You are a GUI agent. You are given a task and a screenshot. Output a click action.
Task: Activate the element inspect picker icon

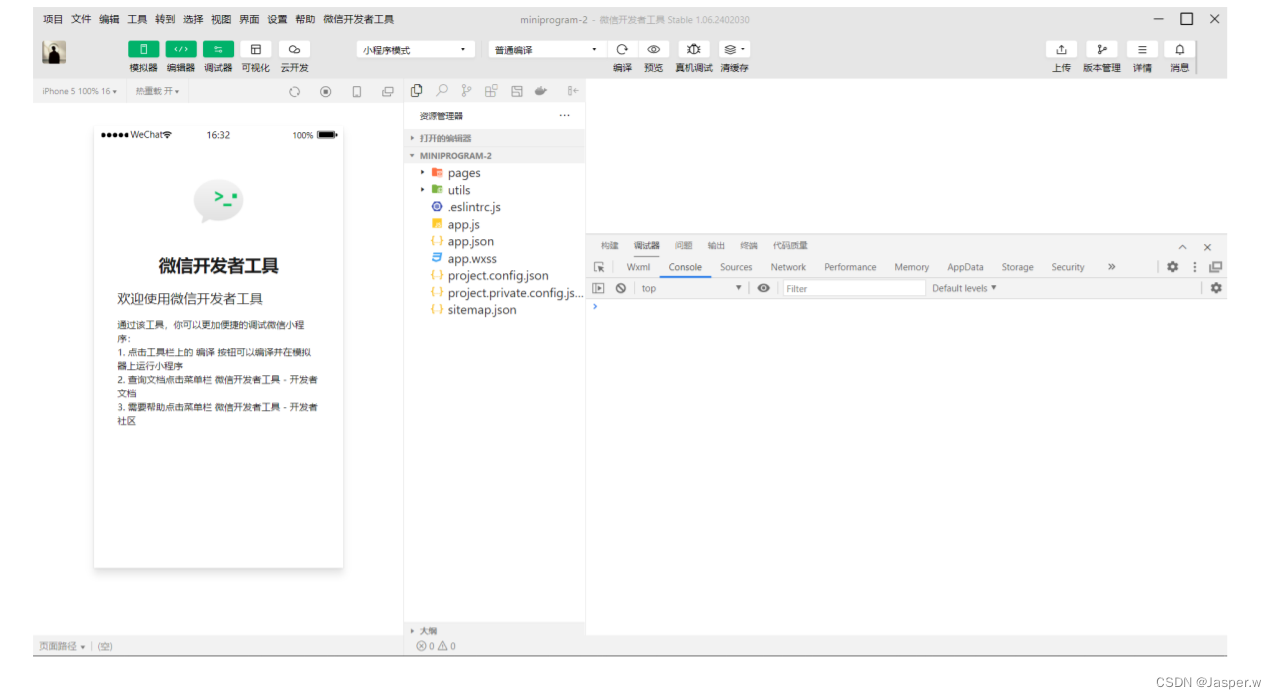coord(599,267)
